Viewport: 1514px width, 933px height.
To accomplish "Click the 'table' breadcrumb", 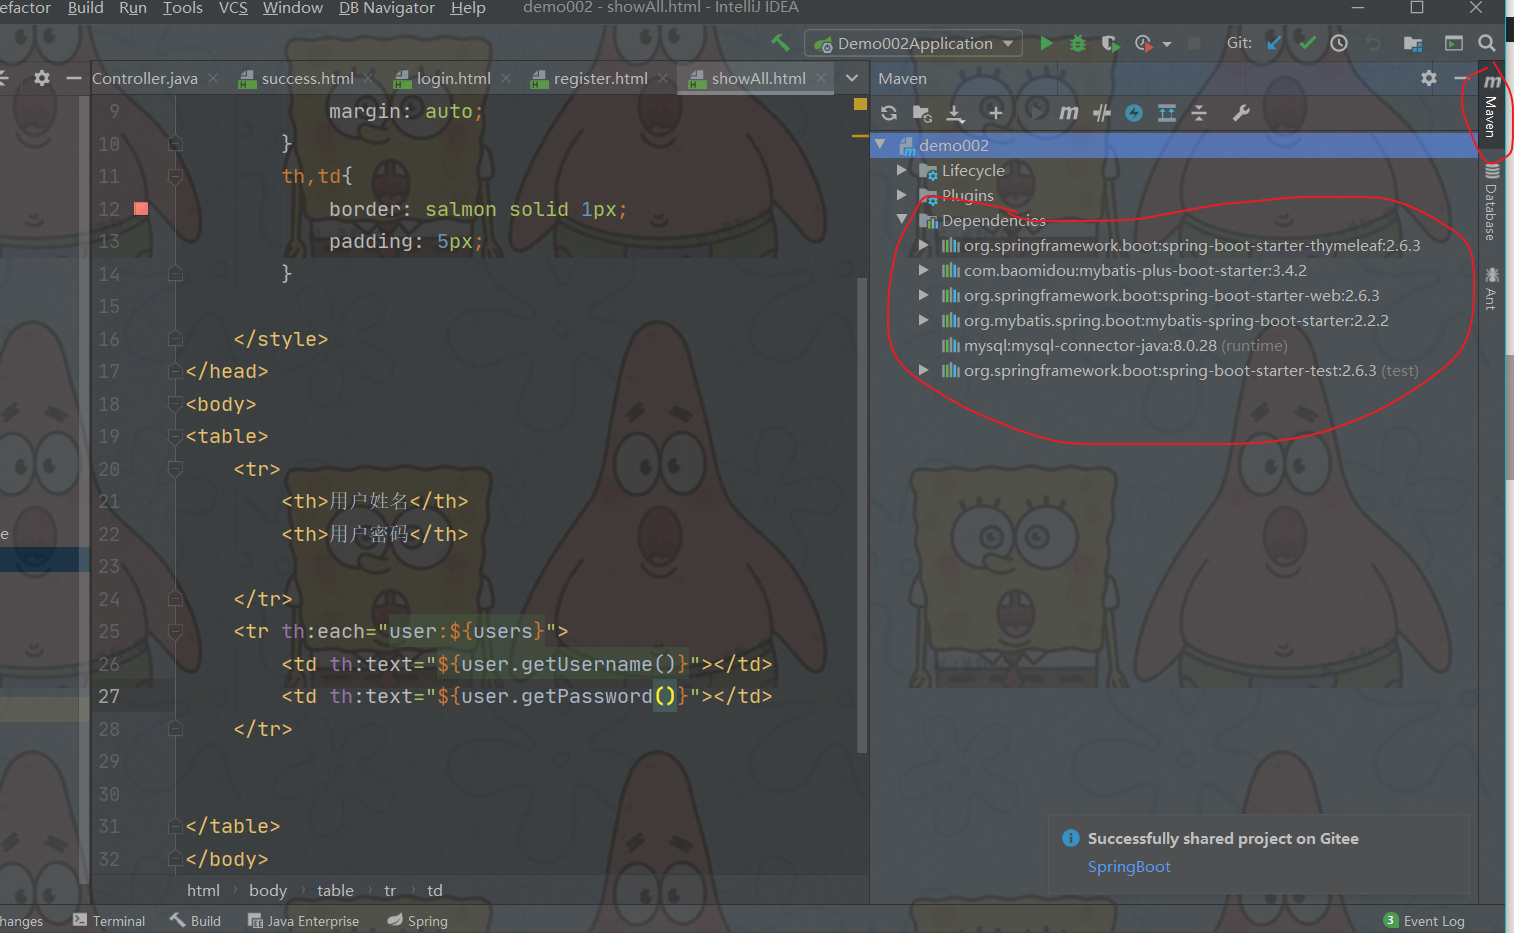I will click(x=335, y=890).
